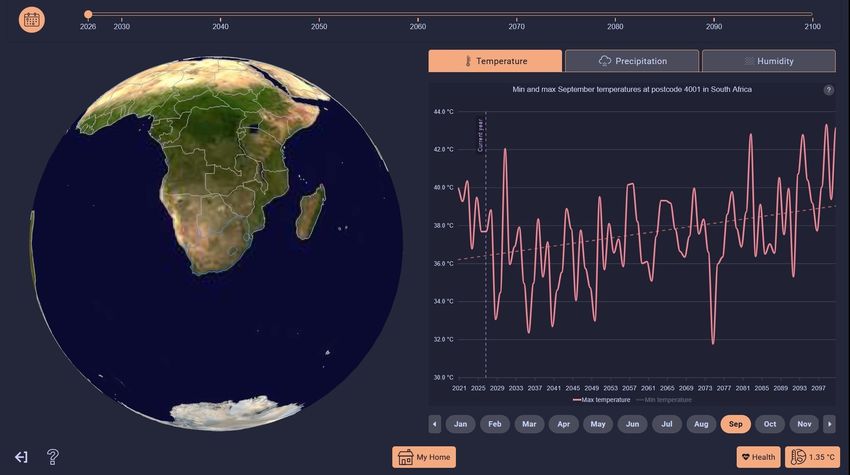Viewport: 850px width, 475px height.
Task: Click the 44.0 °C axis label
Action: click(x=443, y=112)
